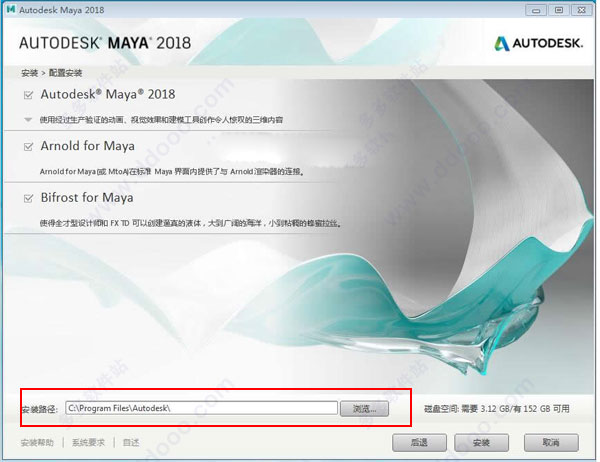Expand the Autodesk Maya 2018 details arrow
Viewport: 600px width, 462px height.
click(28, 120)
